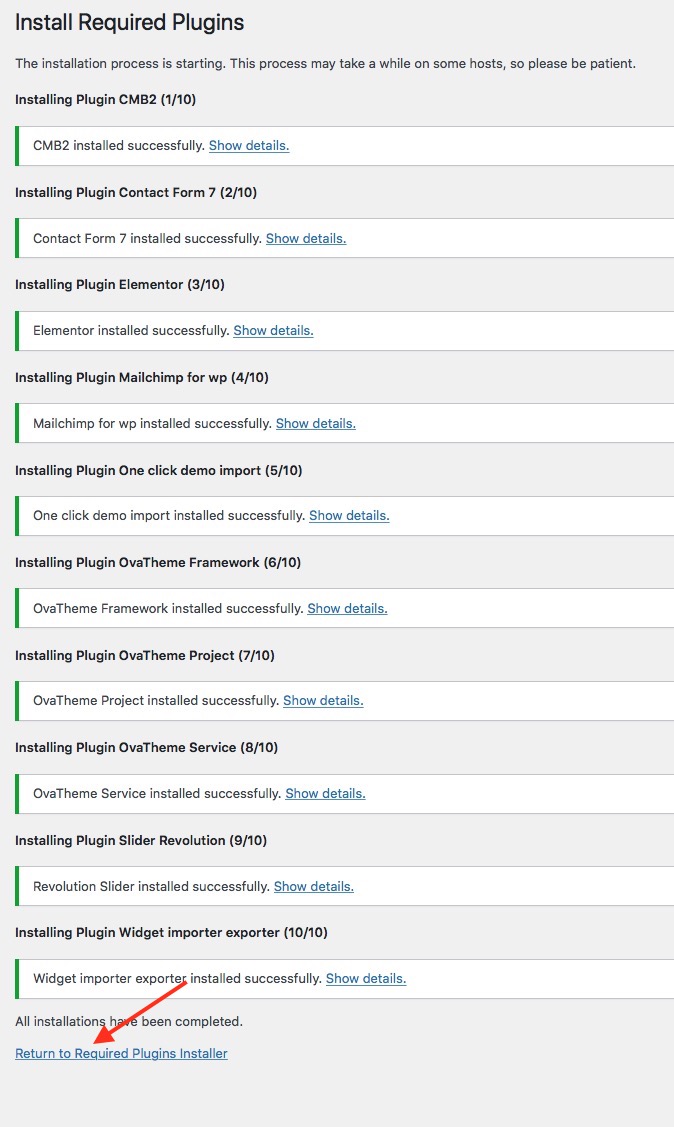Show details for OvaTheme Framework
The height and width of the screenshot is (1127, 674).
(x=347, y=609)
